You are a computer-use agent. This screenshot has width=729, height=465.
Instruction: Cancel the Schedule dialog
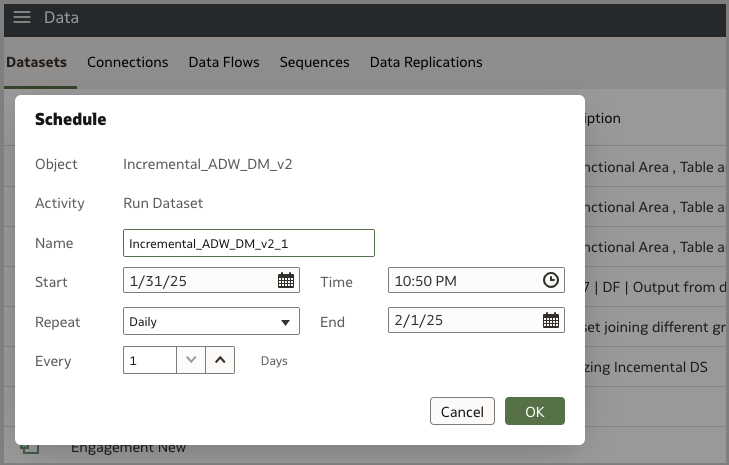pyautogui.click(x=462, y=411)
